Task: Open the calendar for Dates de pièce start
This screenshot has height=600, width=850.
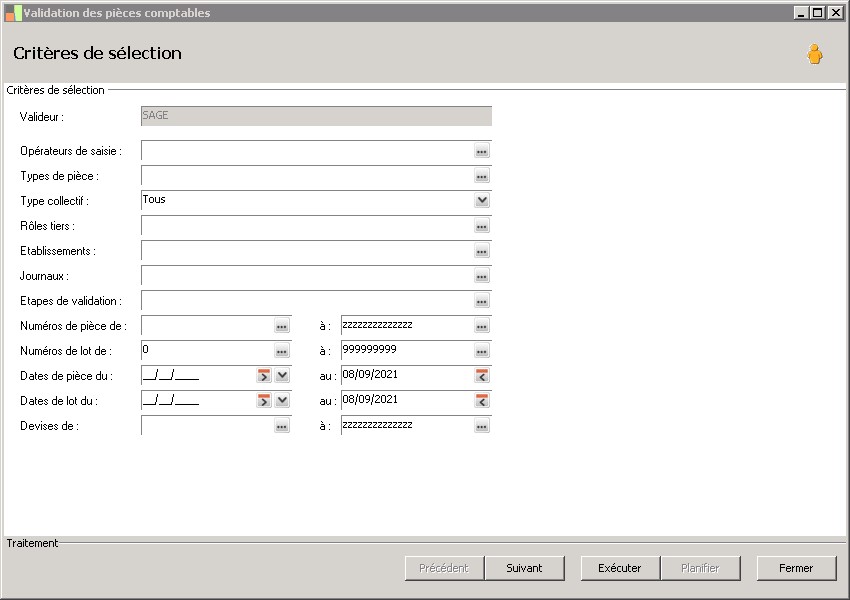Action: click(264, 376)
